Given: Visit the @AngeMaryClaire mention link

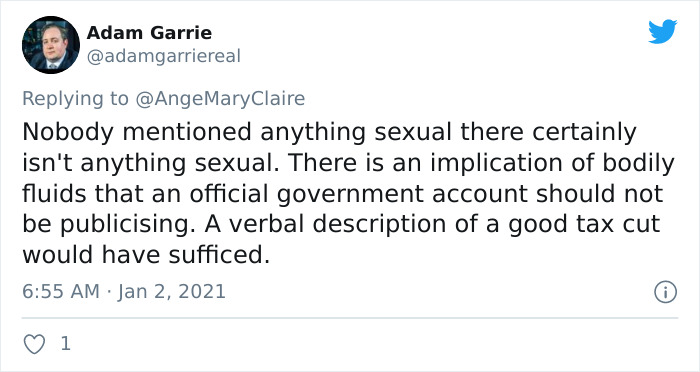Looking at the screenshot, I should tap(220, 99).
